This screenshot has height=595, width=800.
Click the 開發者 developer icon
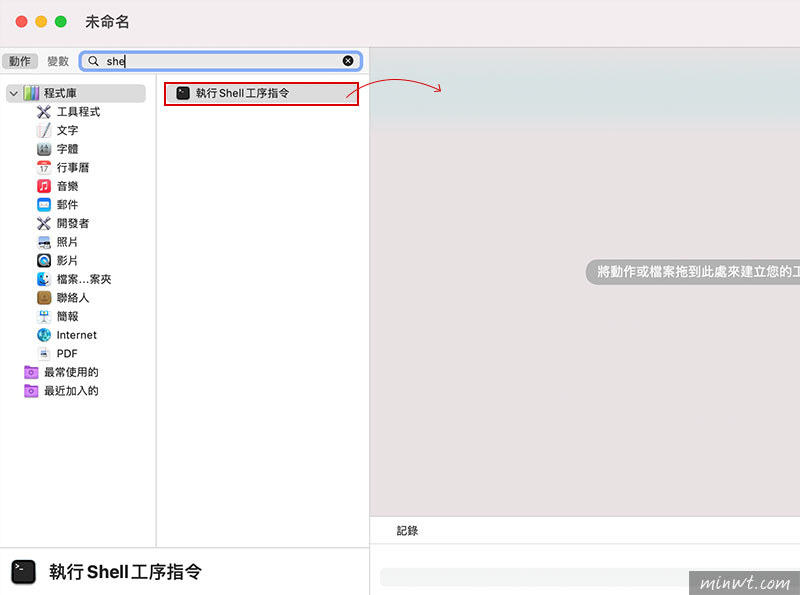pyautogui.click(x=44, y=223)
